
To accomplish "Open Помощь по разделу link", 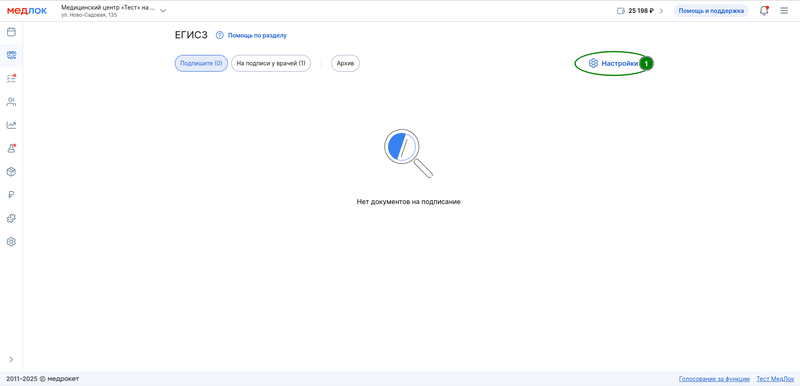I will pyautogui.click(x=257, y=35).
